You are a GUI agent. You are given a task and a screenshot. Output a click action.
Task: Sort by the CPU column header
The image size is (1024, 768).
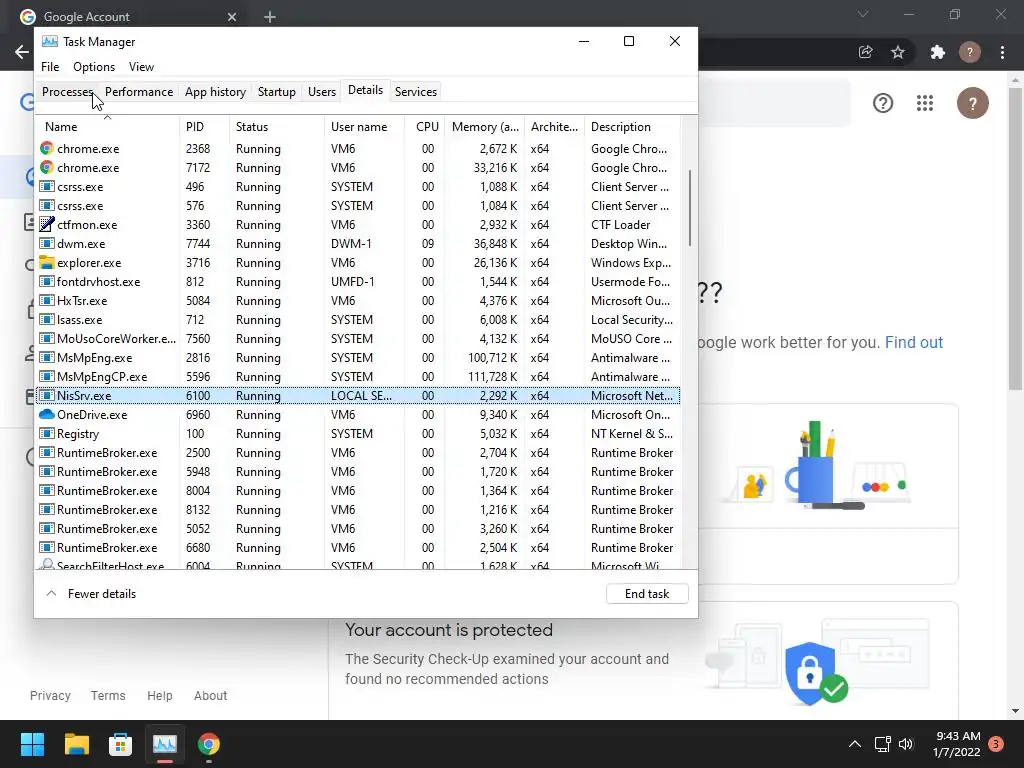425,127
